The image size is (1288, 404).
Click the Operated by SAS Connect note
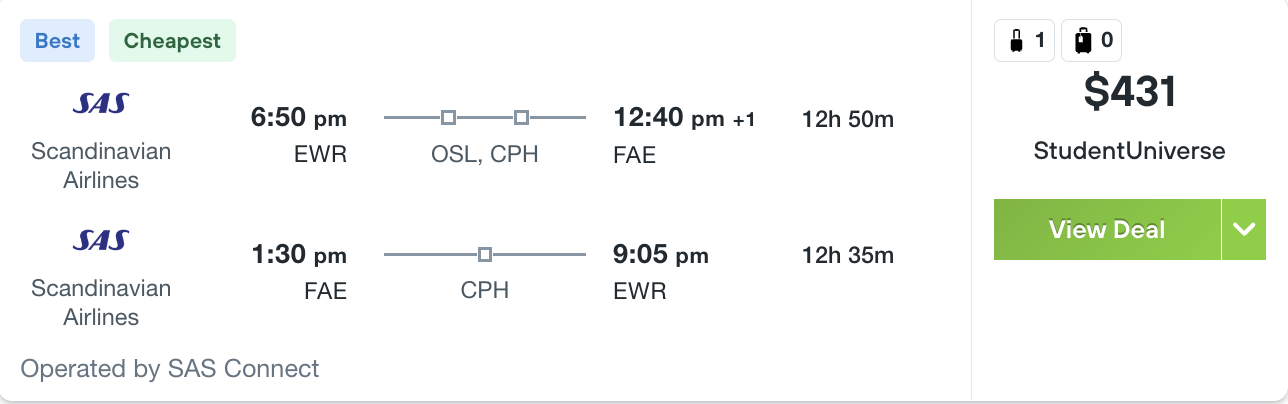170,368
